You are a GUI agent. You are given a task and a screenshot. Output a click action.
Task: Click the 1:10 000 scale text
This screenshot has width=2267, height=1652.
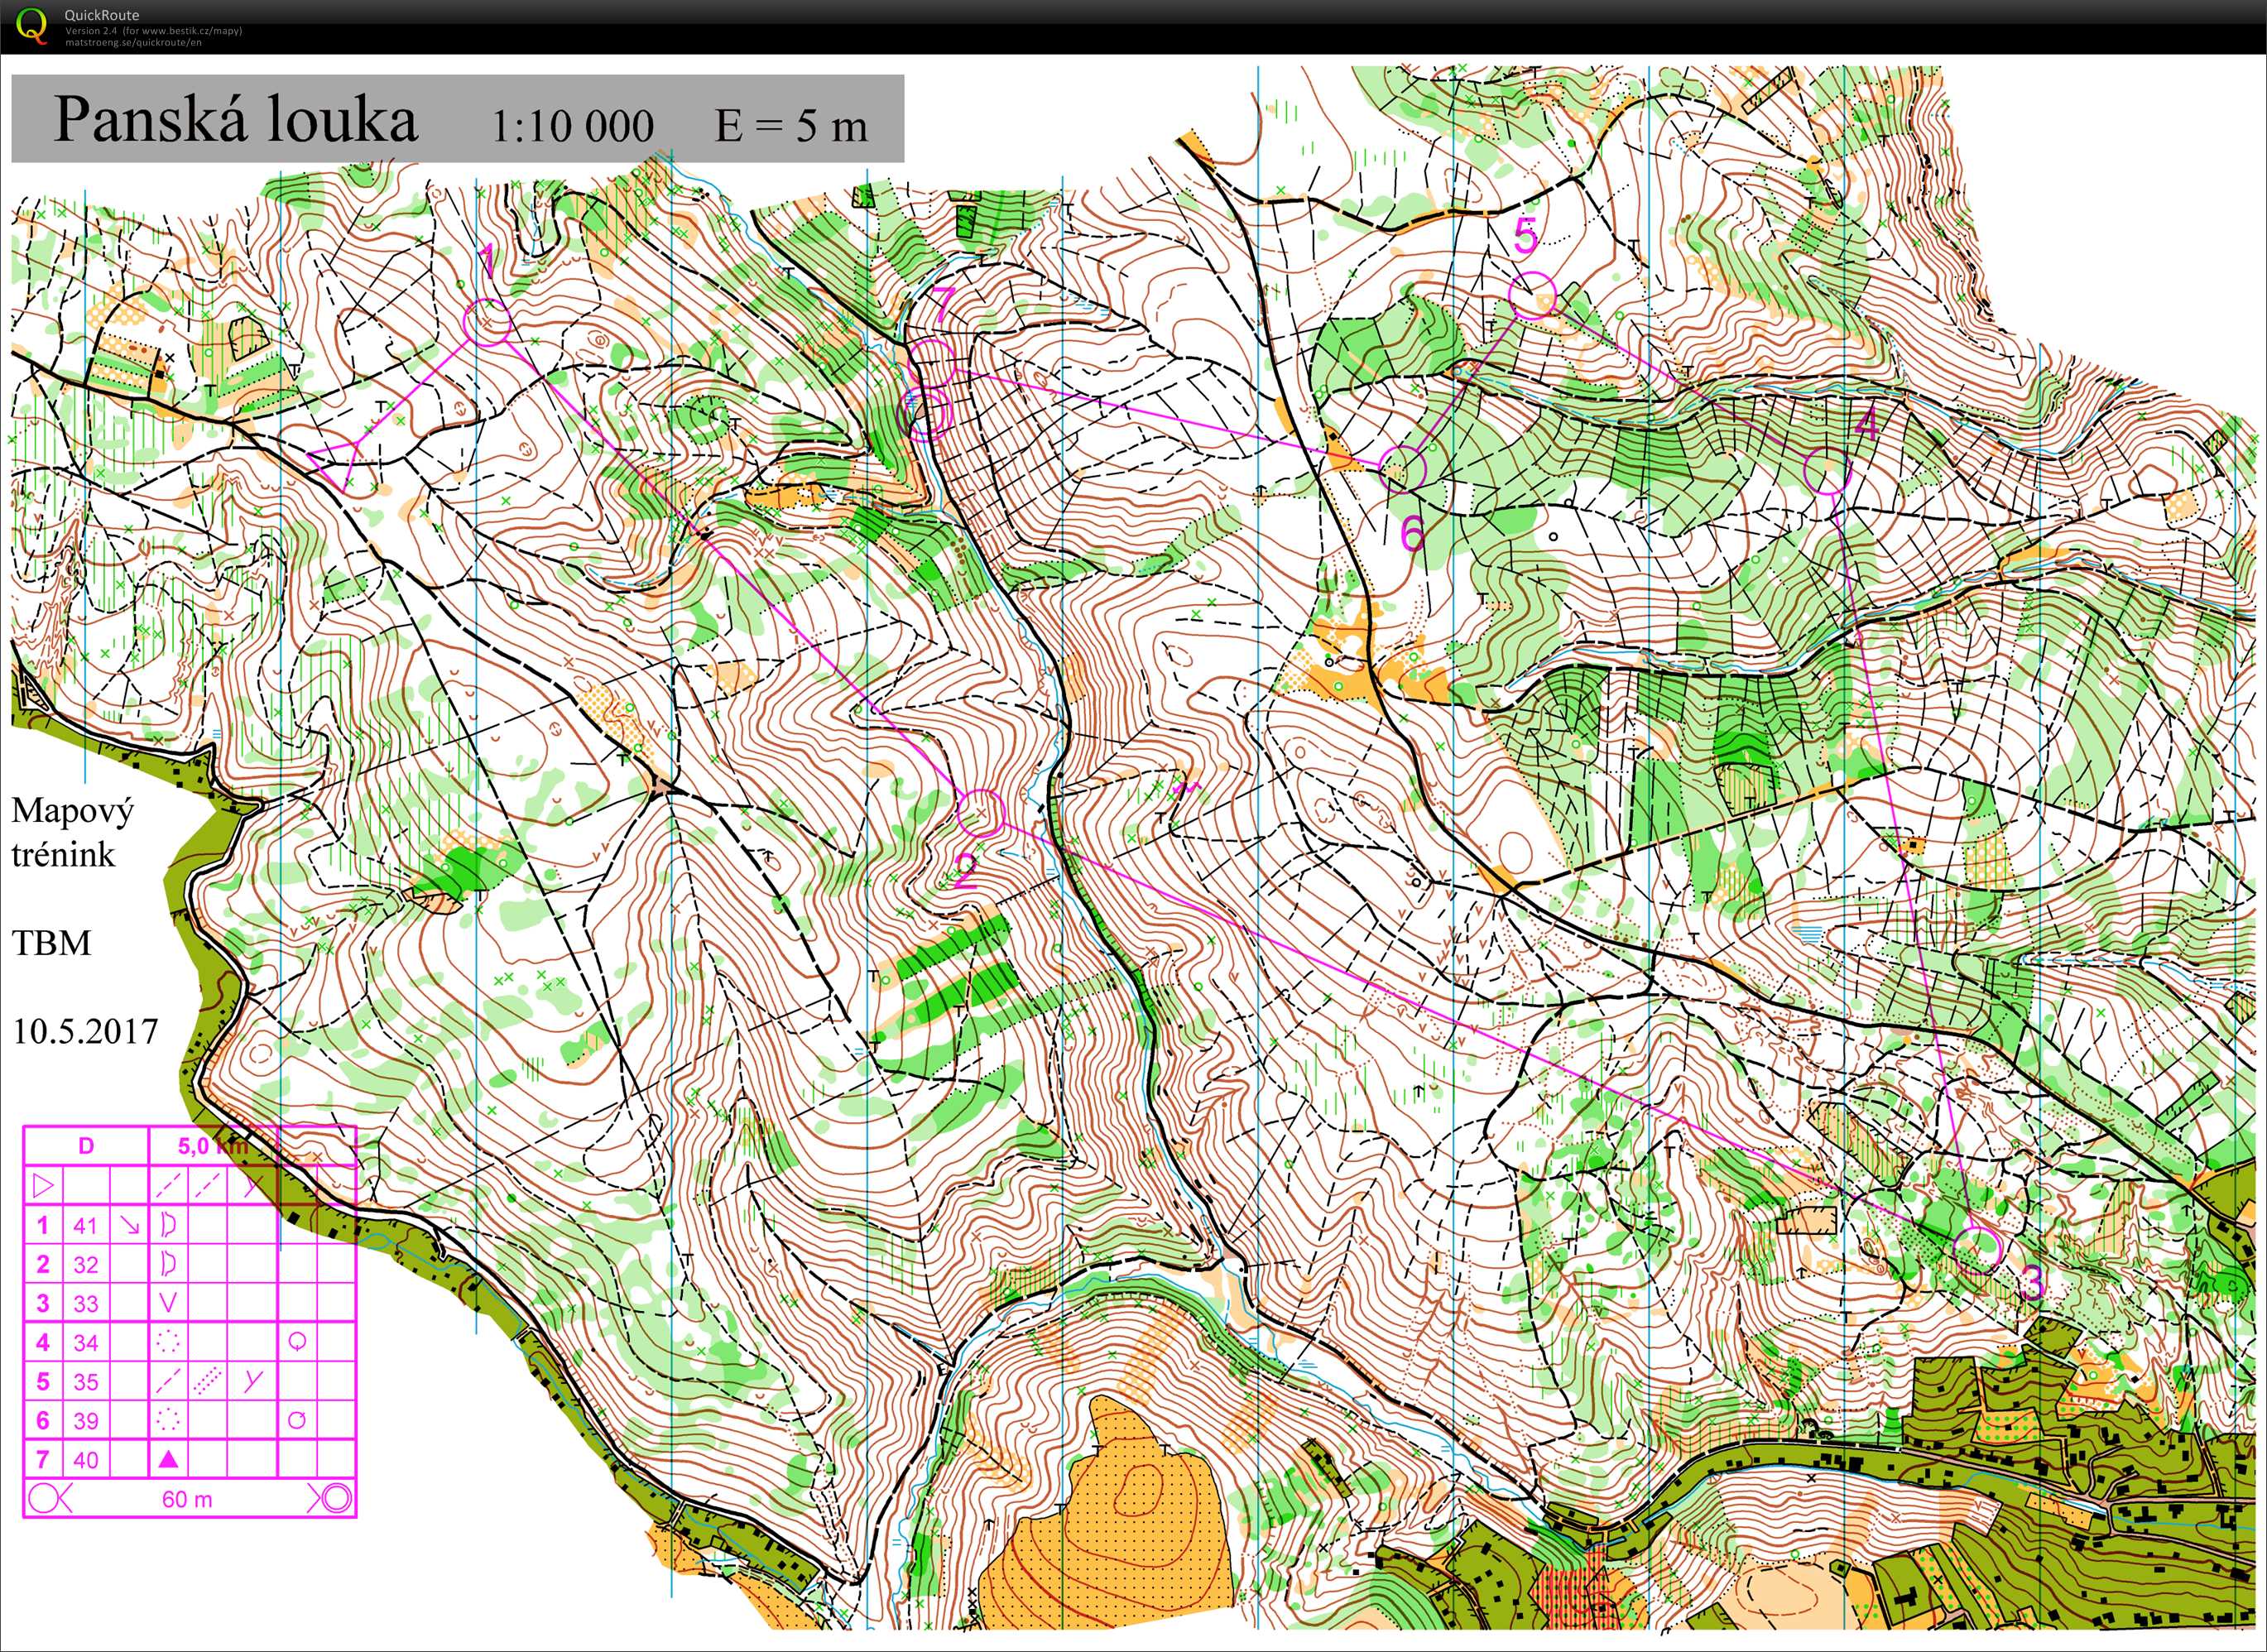coord(572,127)
